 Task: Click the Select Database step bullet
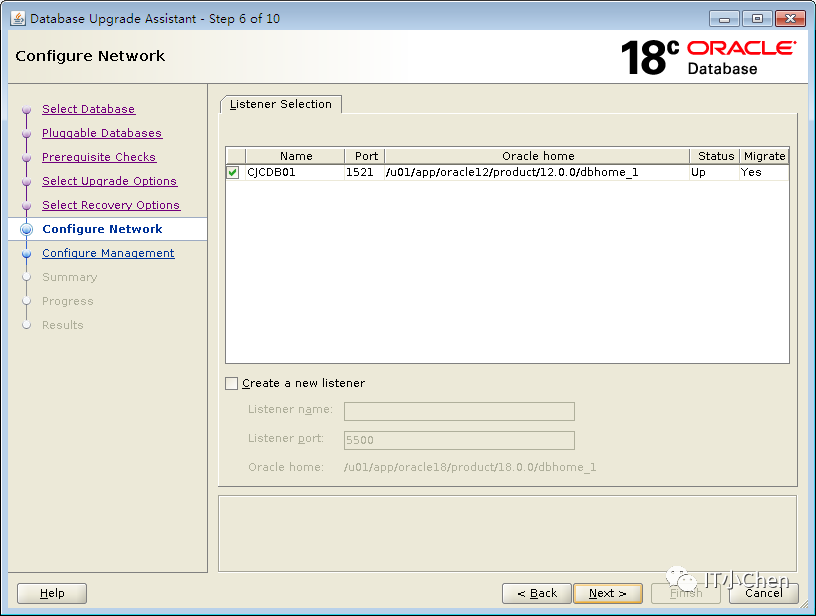coord(27,110)
